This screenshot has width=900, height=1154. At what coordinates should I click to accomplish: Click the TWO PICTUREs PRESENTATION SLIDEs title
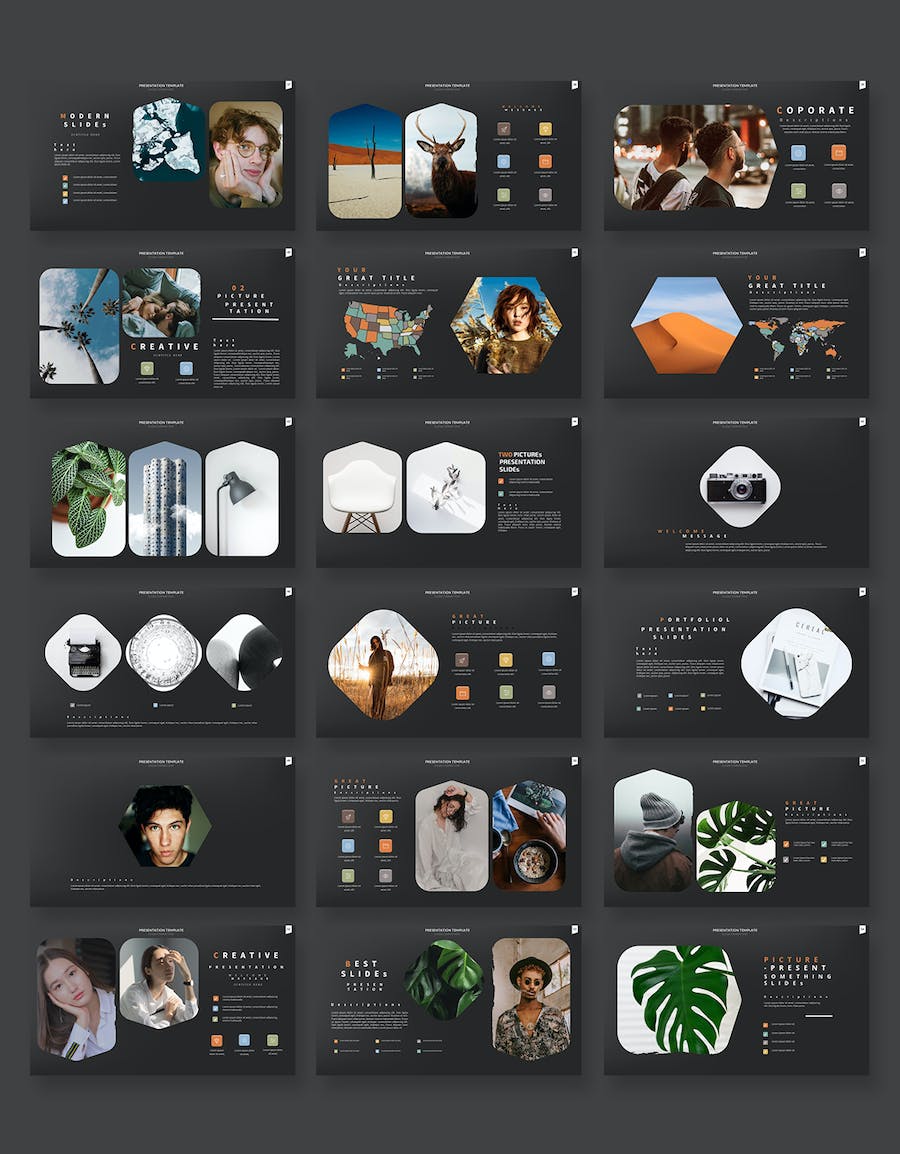522,461
